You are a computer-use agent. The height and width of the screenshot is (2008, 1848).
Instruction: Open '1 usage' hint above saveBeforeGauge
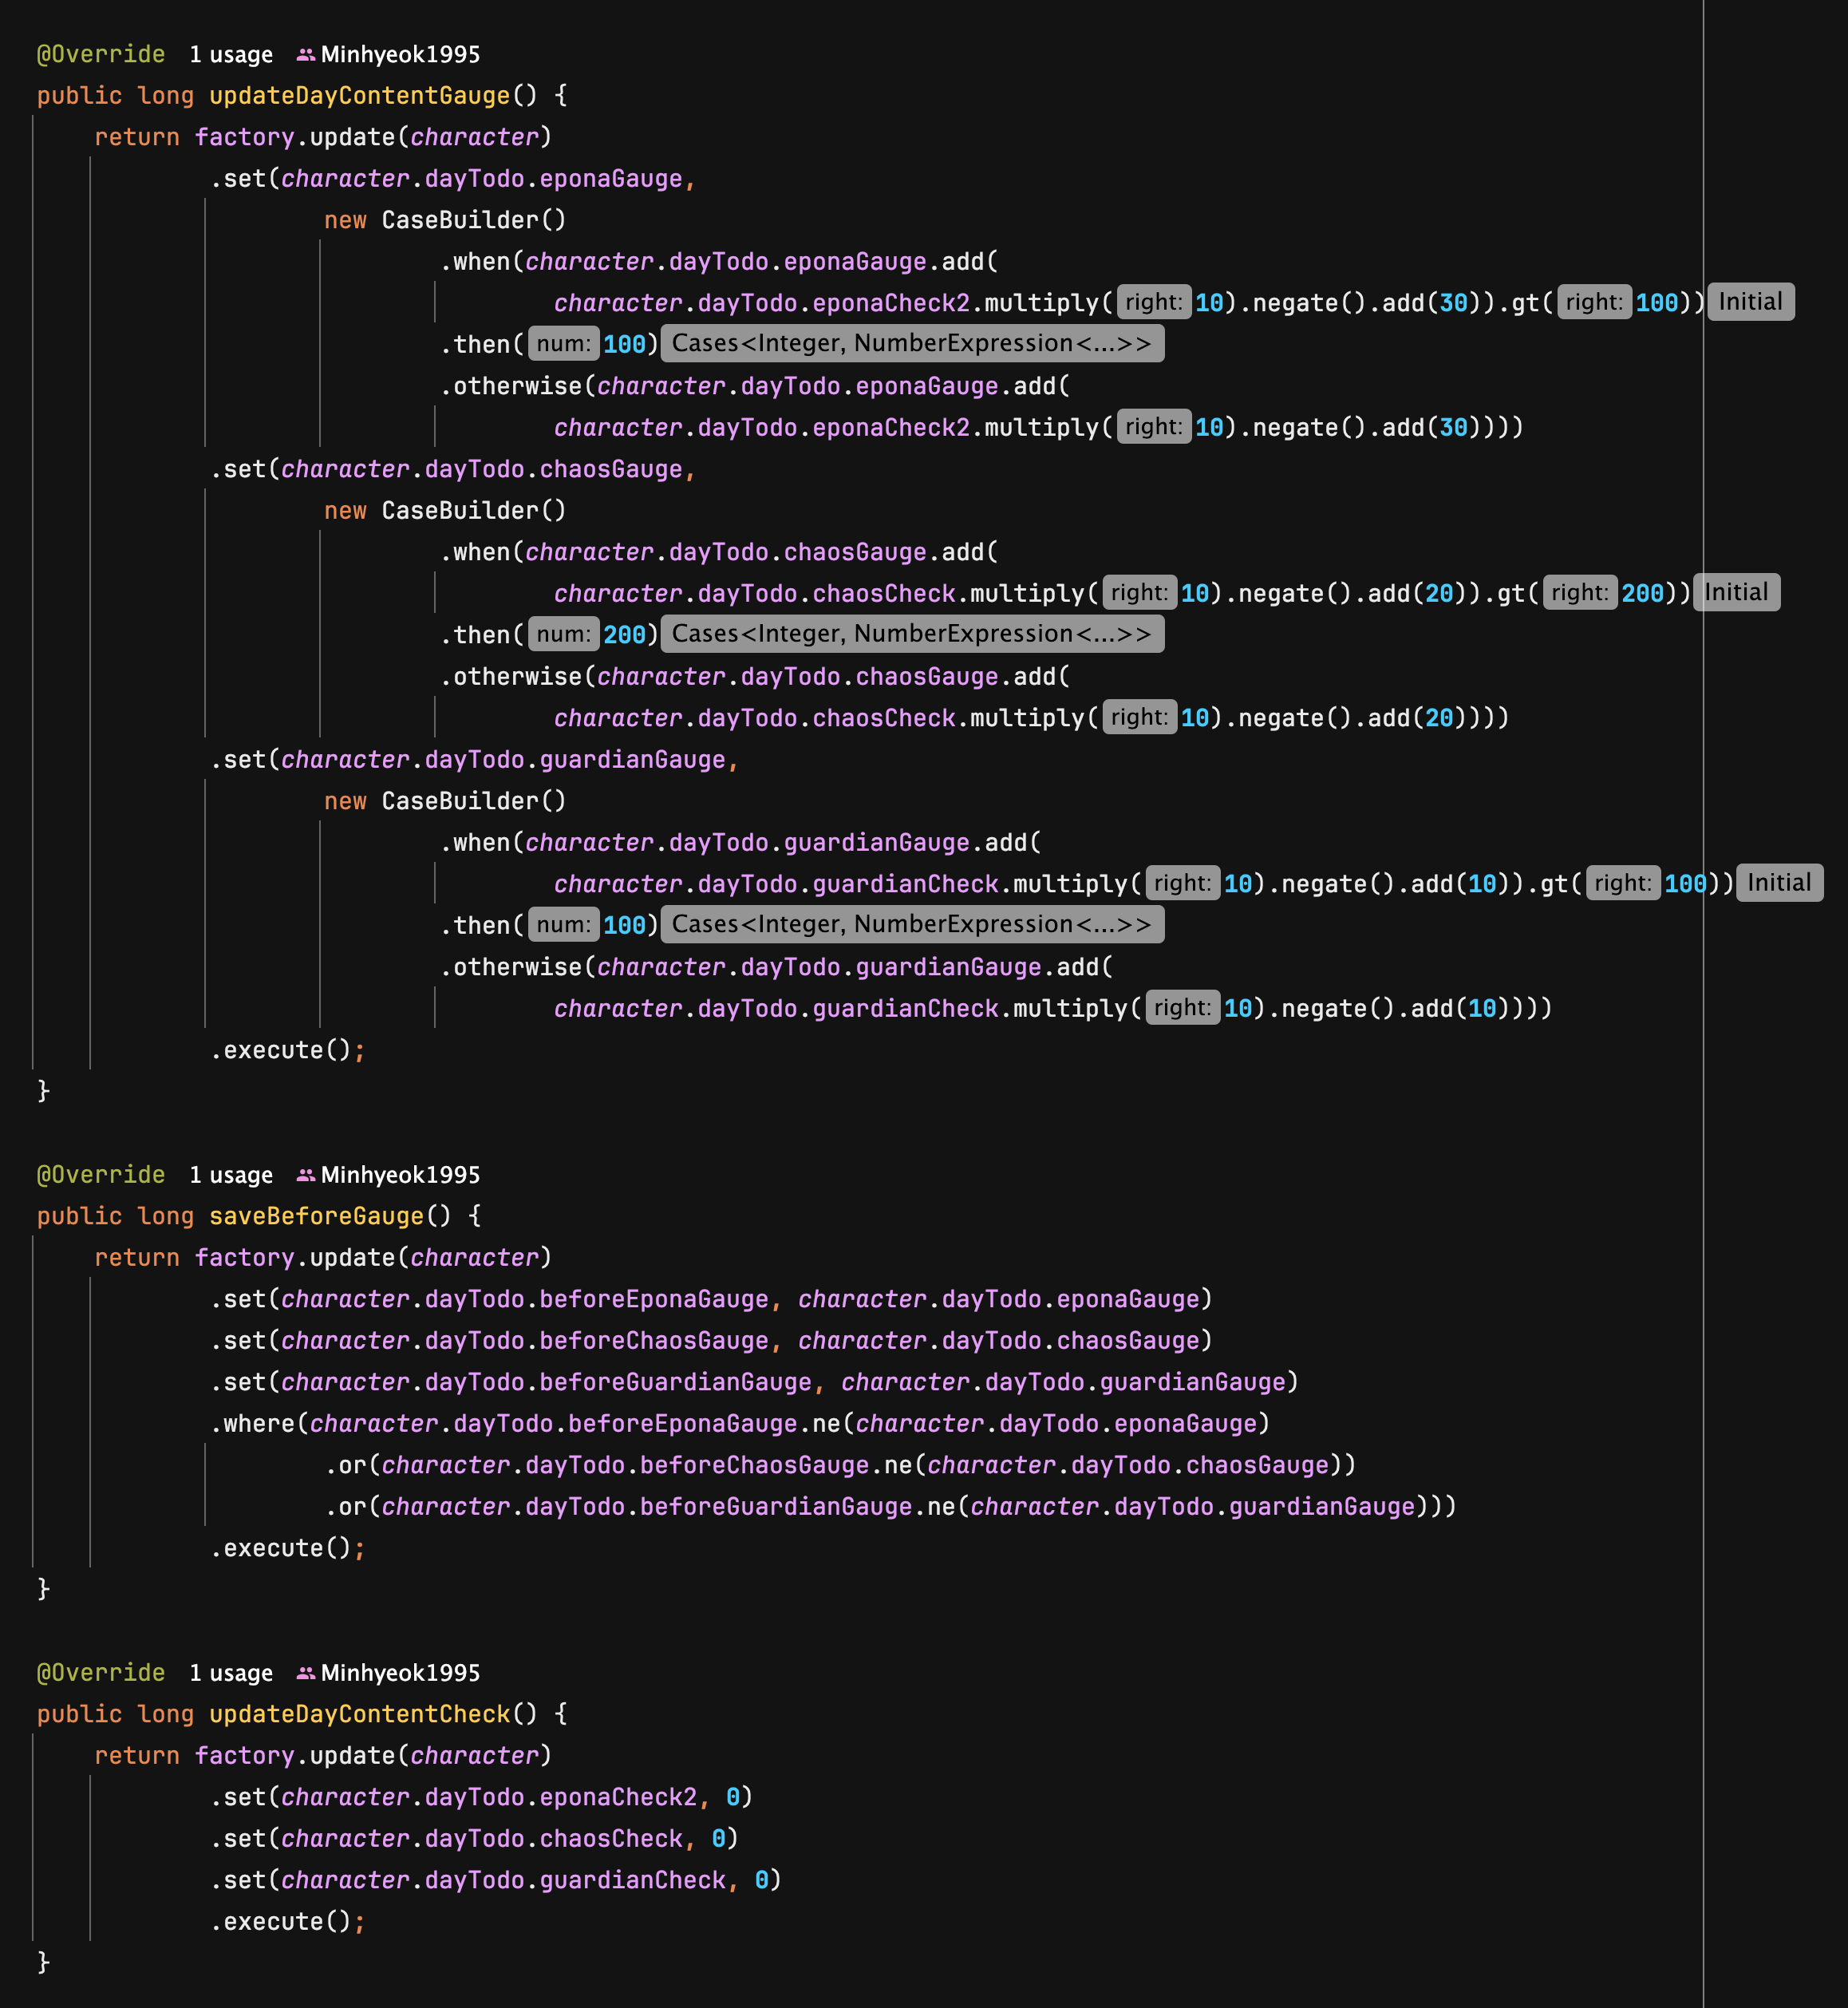pos(231,1175)
